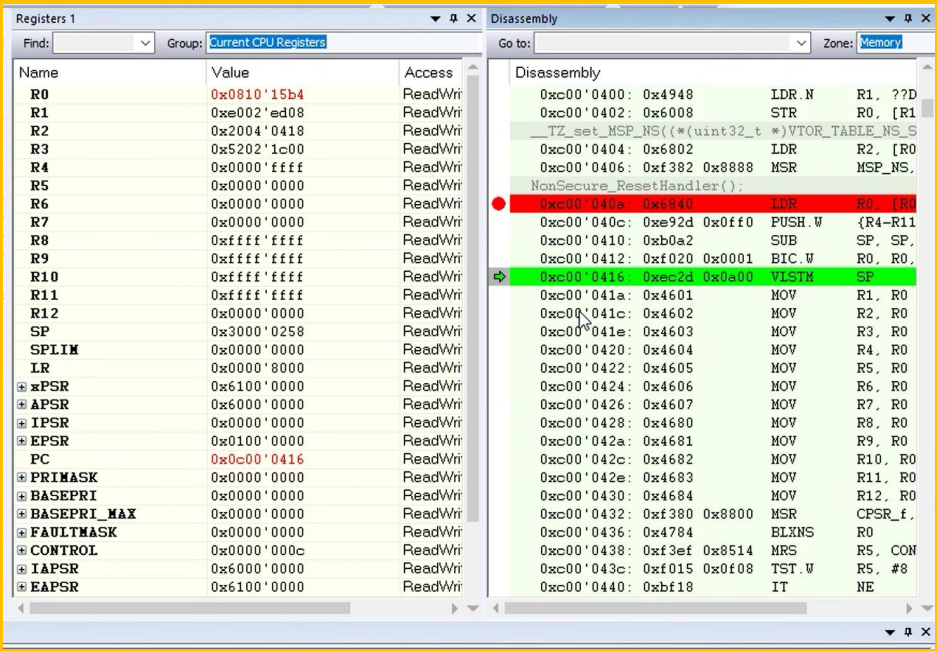Open Disassembly panel options arrow

pos(890,19)
